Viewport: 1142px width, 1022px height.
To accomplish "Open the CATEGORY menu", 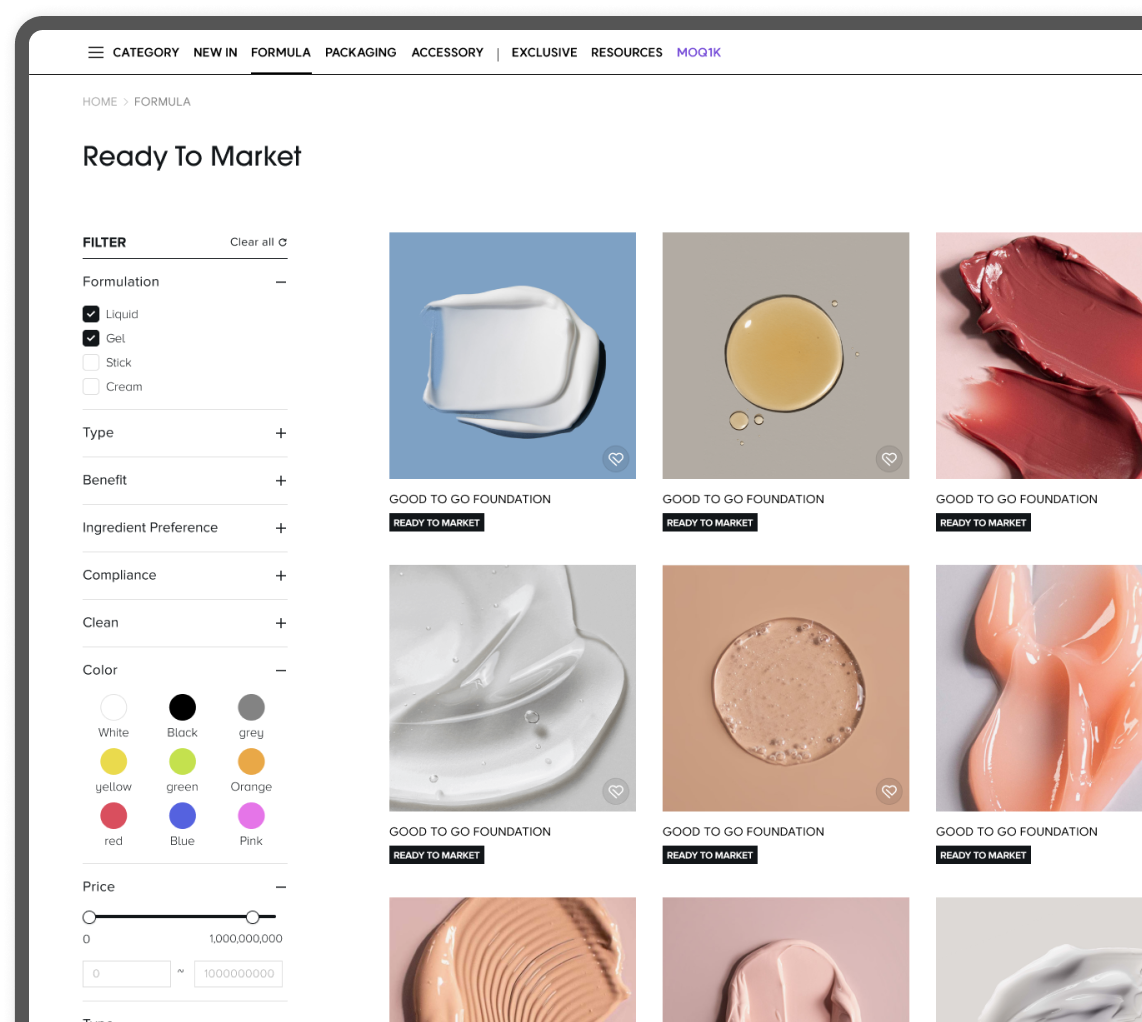I will [146, 52].
